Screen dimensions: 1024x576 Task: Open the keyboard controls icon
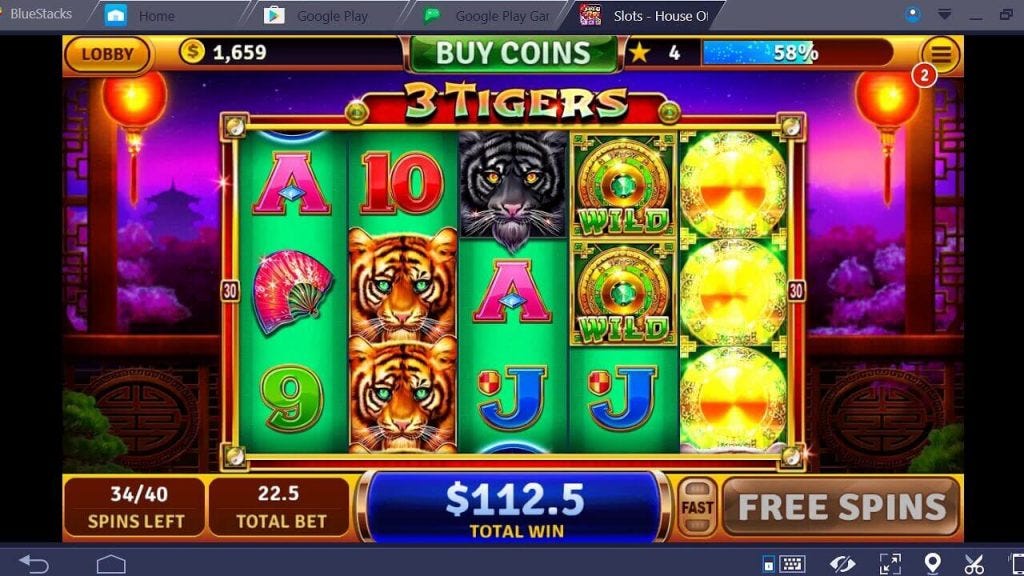point(792,564)
